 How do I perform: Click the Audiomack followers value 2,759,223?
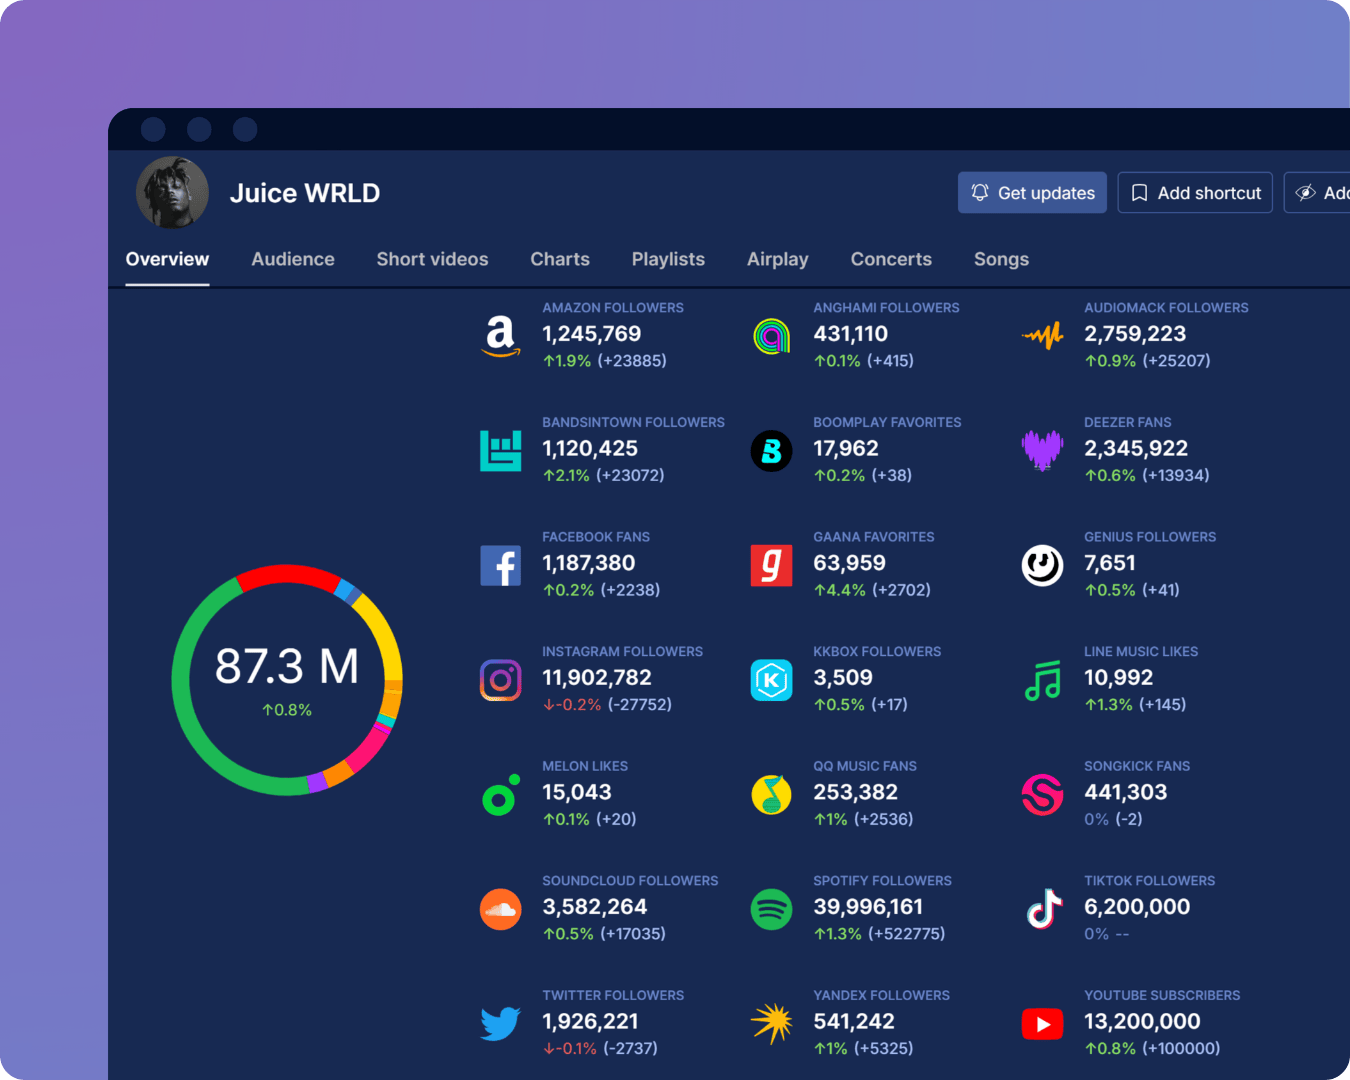tap(1135, 334)
